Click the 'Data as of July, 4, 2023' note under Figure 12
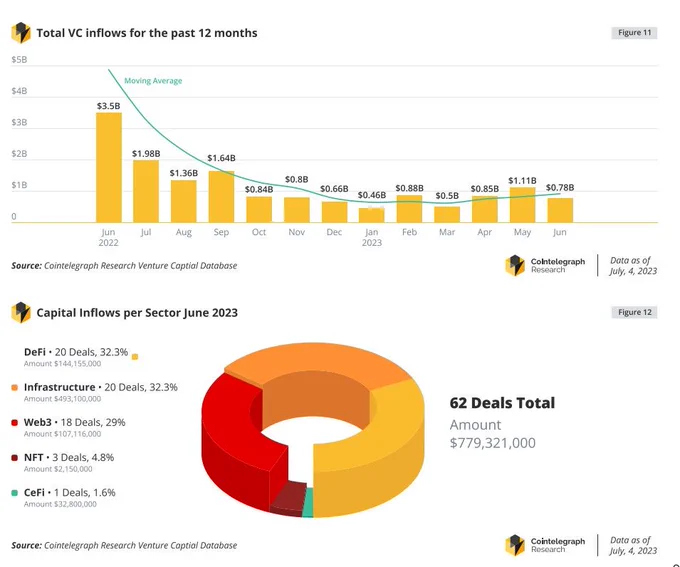The height and width of the screenshot is (567, 680). (x=633, y=545)
